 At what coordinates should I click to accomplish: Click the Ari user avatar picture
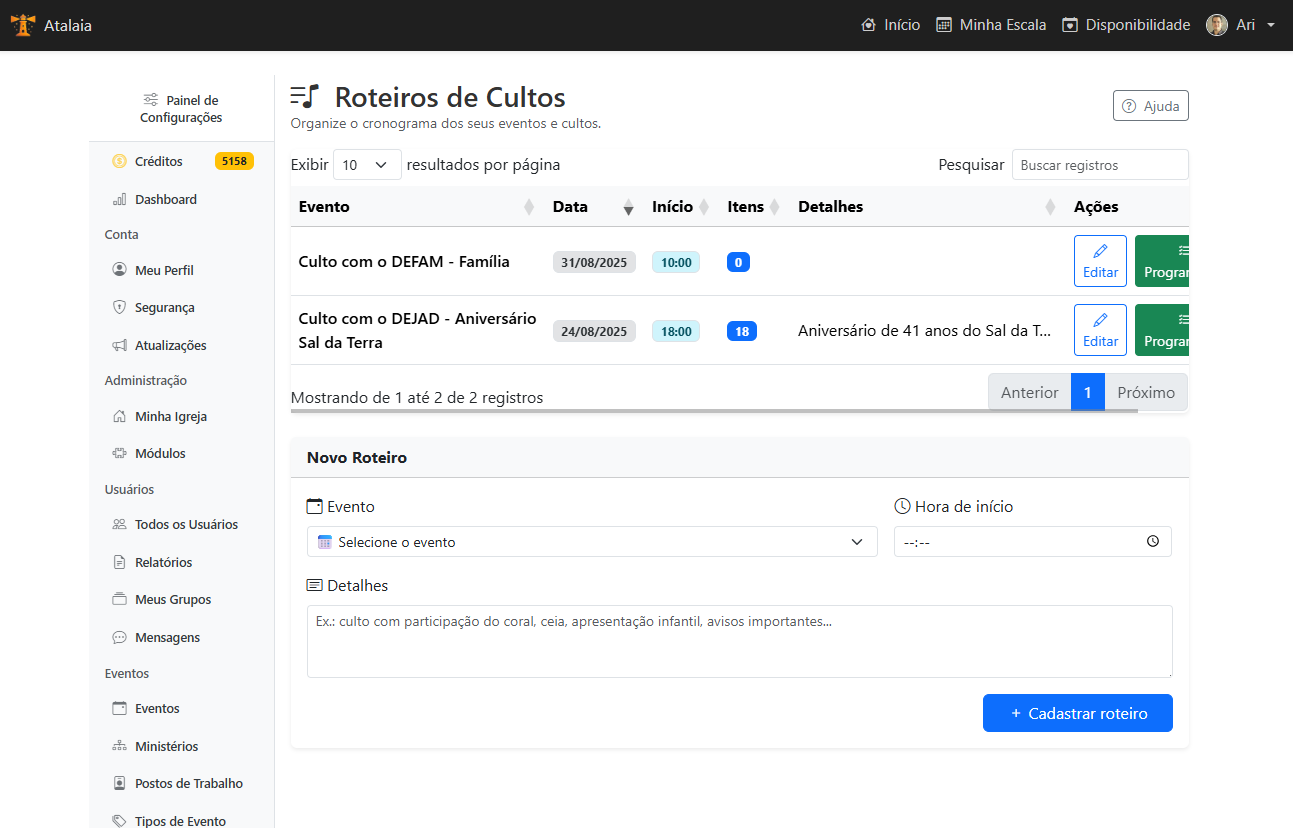point(1216,25)
